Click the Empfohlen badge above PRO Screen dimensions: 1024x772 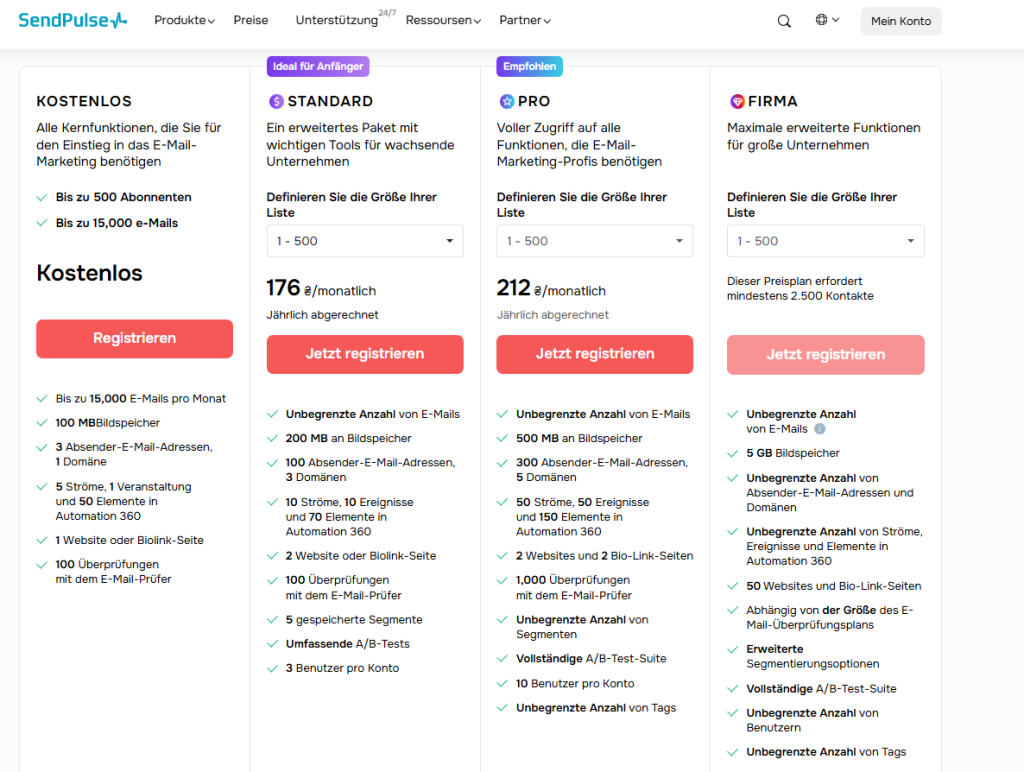pyautogui.click(x=529, y=66)
